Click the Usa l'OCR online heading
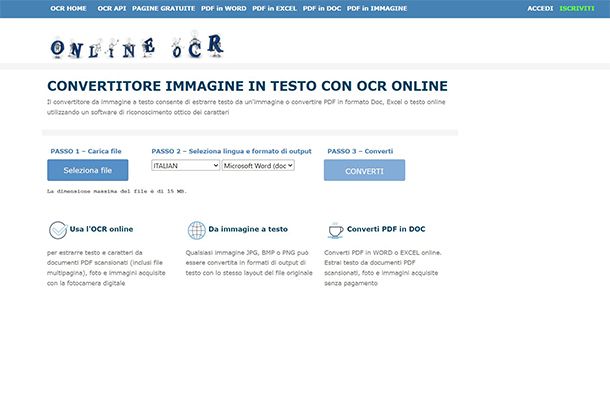 101,229
